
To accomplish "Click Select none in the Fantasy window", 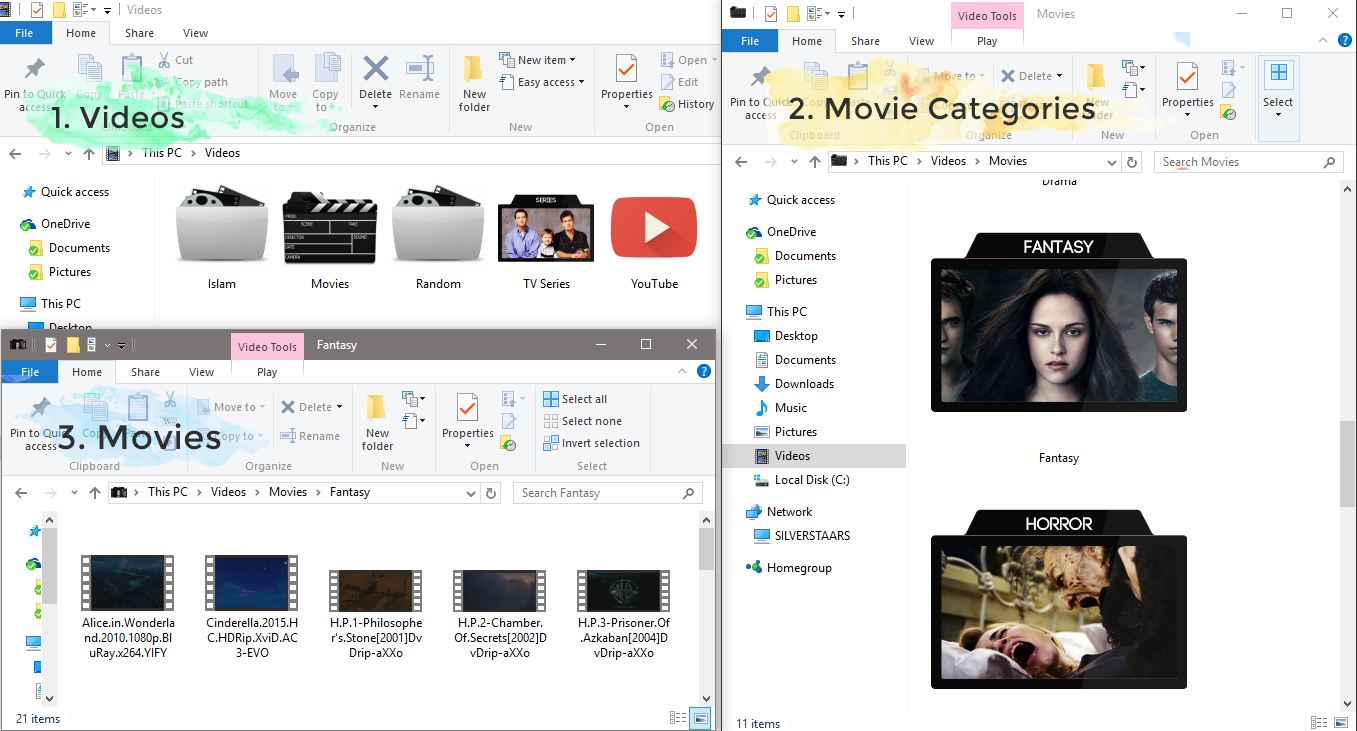I will [x=582, y=421].
